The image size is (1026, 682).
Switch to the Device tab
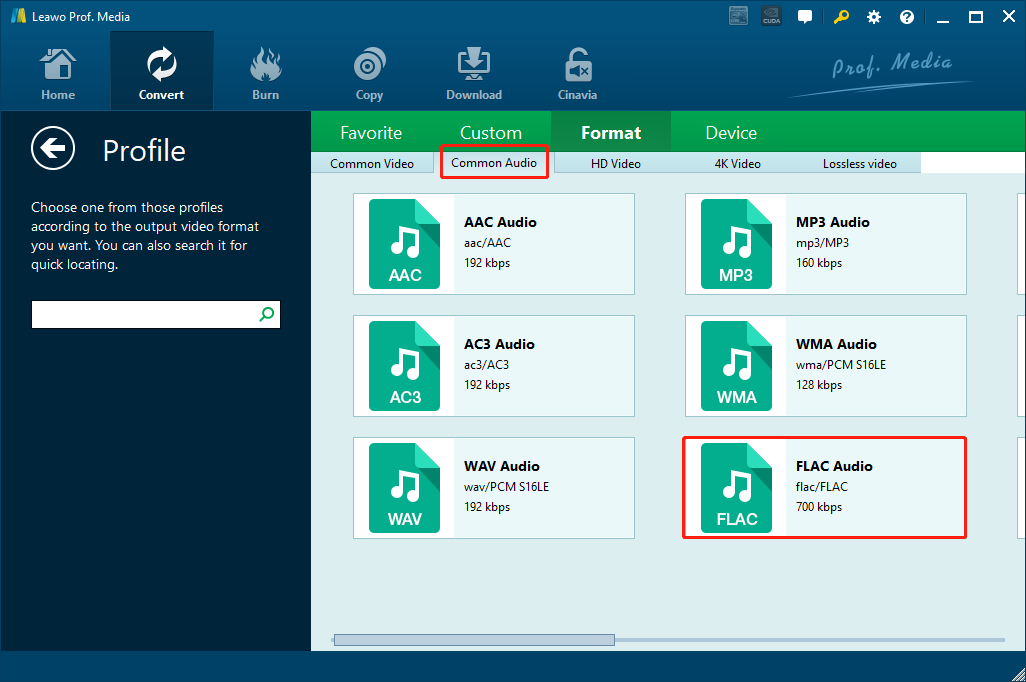point(731,133)
